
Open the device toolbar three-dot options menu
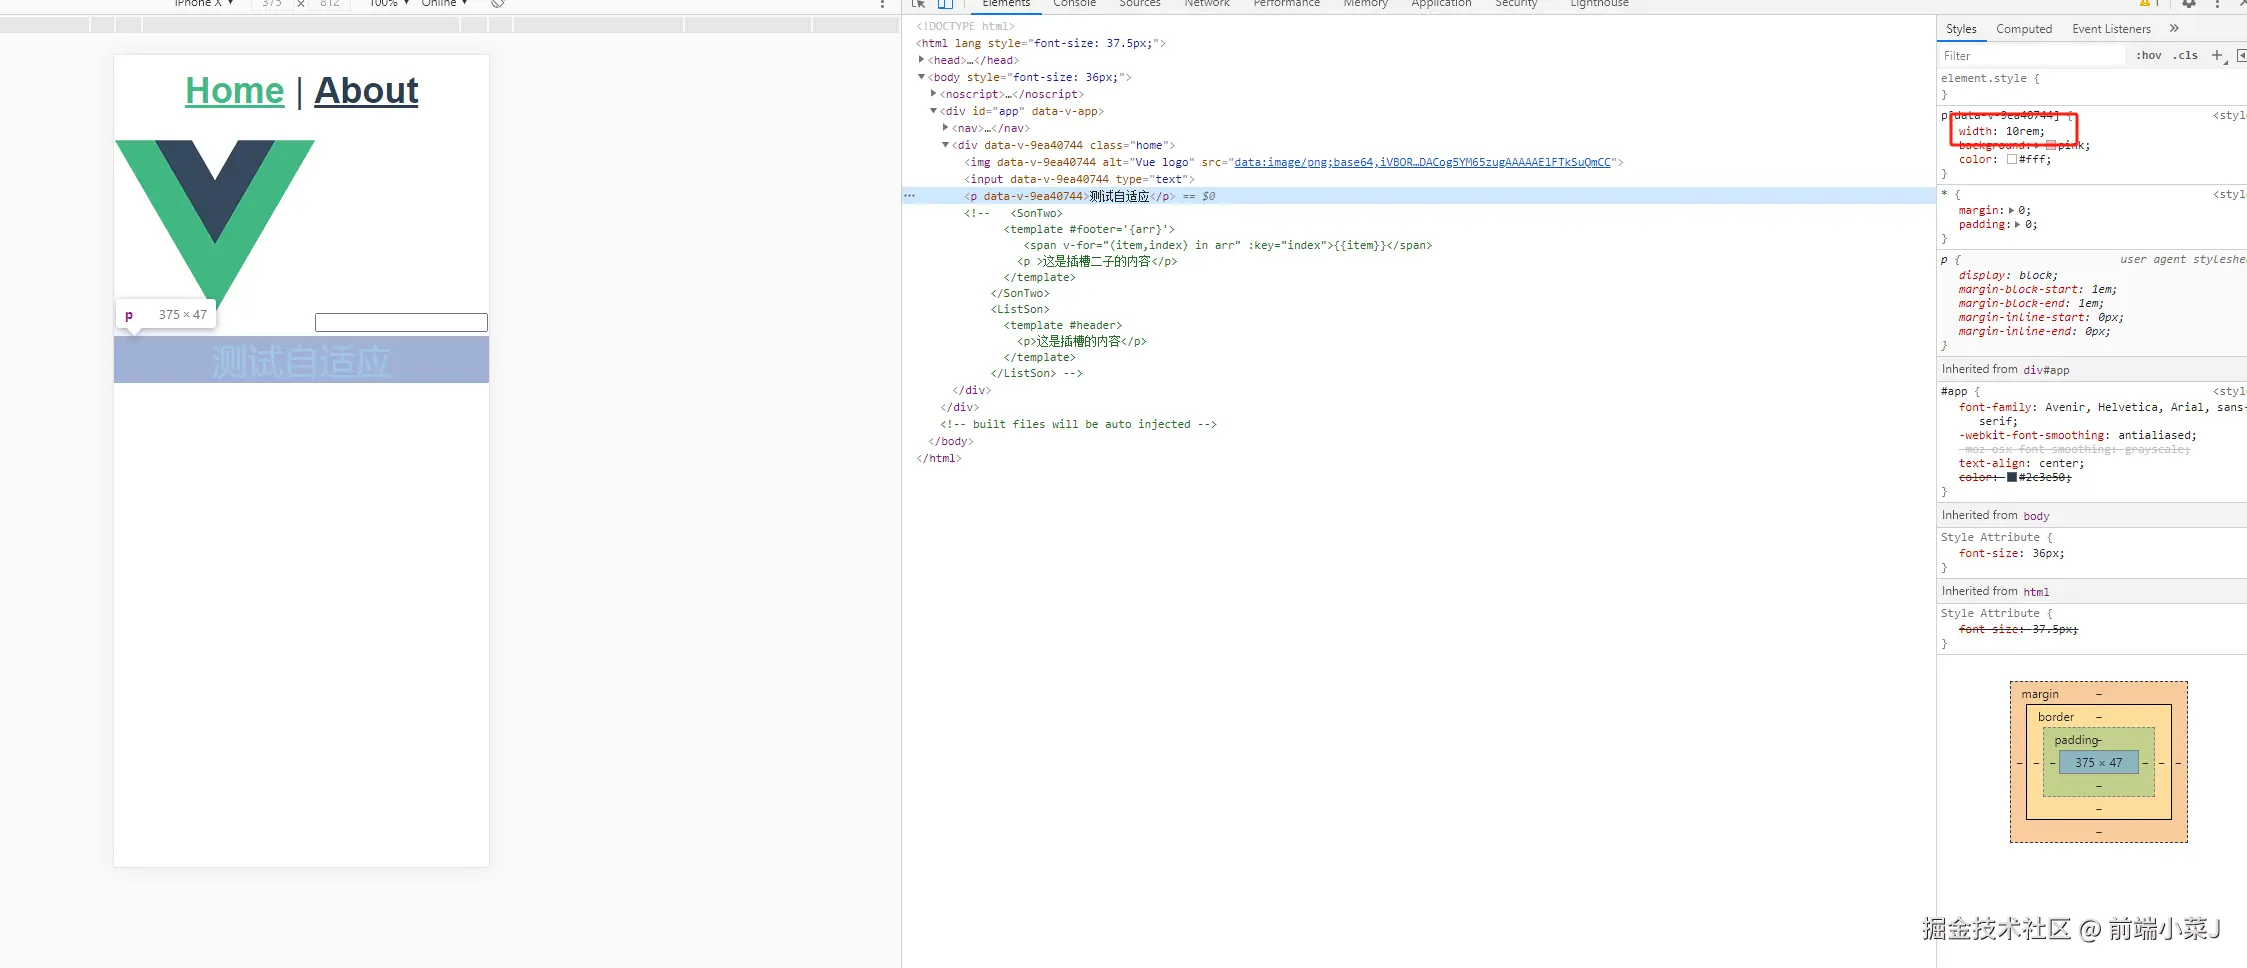click(882, 3)
